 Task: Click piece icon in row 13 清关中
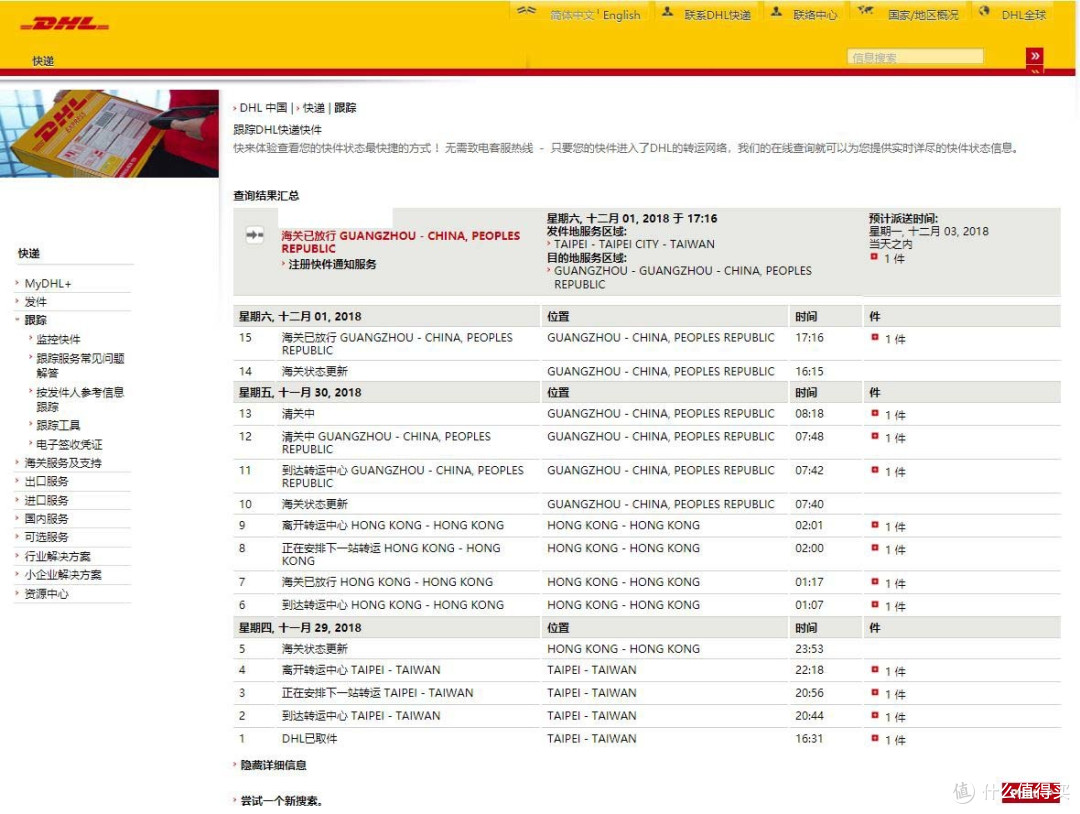click(x=875, y=413)
